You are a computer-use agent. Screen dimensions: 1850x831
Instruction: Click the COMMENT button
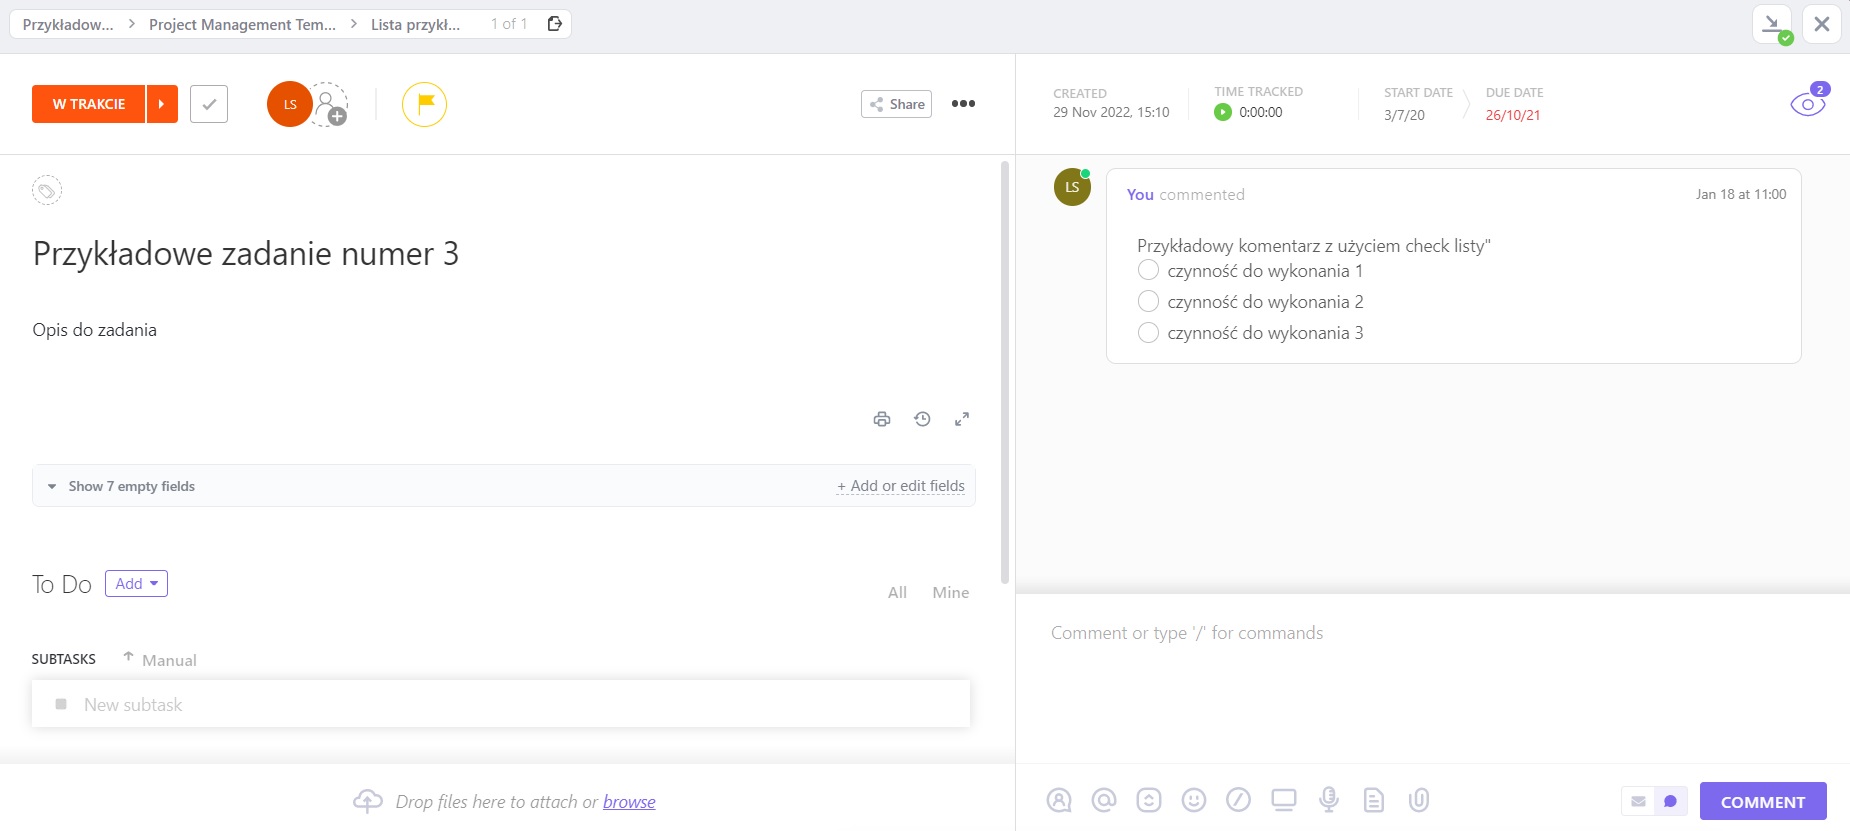click(1763, 801)
